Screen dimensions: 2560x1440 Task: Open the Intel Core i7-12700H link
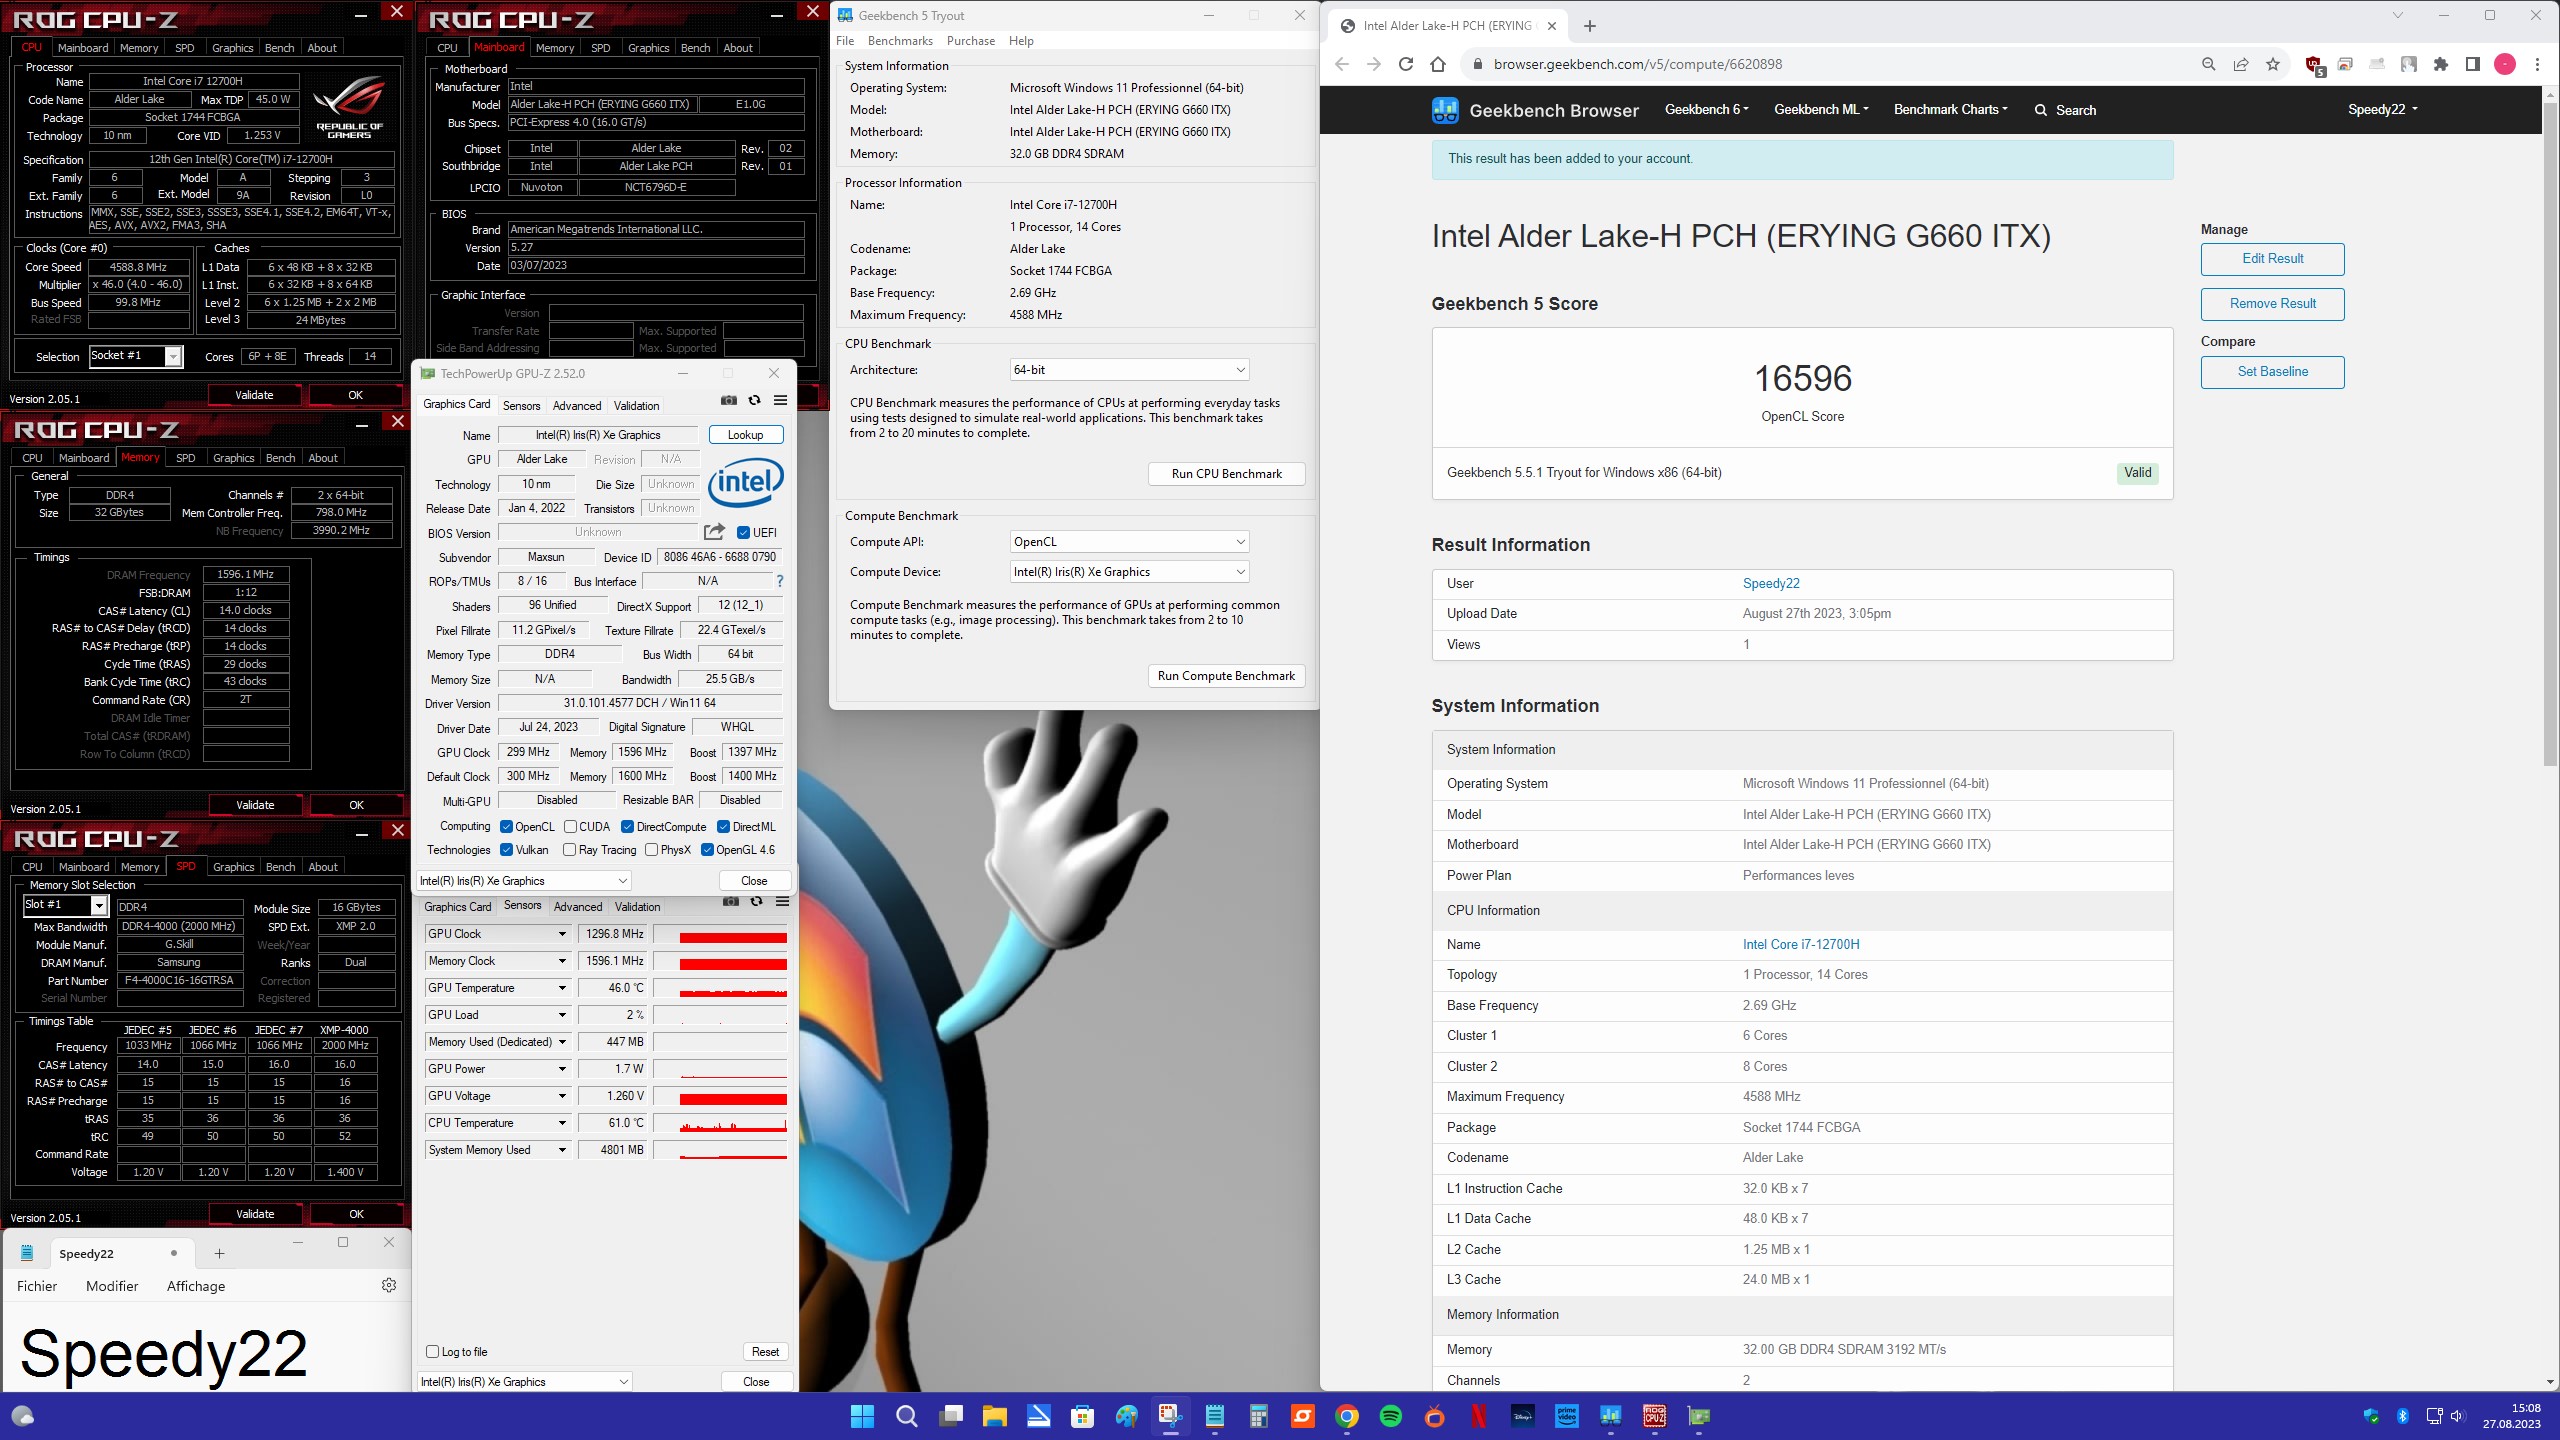[1801, 944]
